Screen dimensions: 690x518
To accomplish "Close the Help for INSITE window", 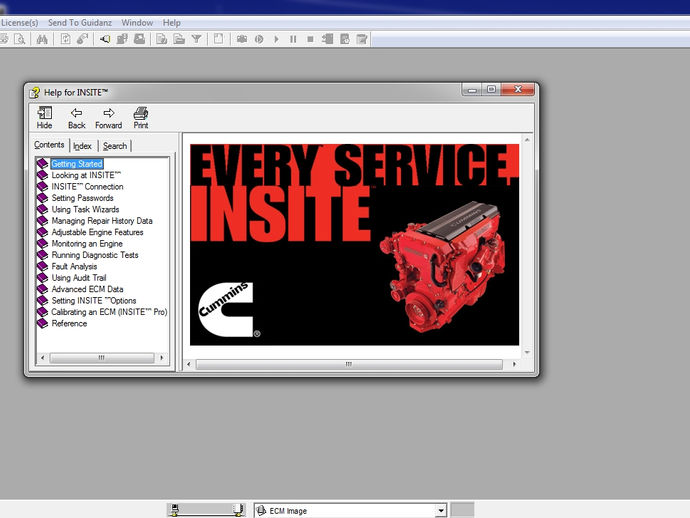I will click(x=518, y=89).
